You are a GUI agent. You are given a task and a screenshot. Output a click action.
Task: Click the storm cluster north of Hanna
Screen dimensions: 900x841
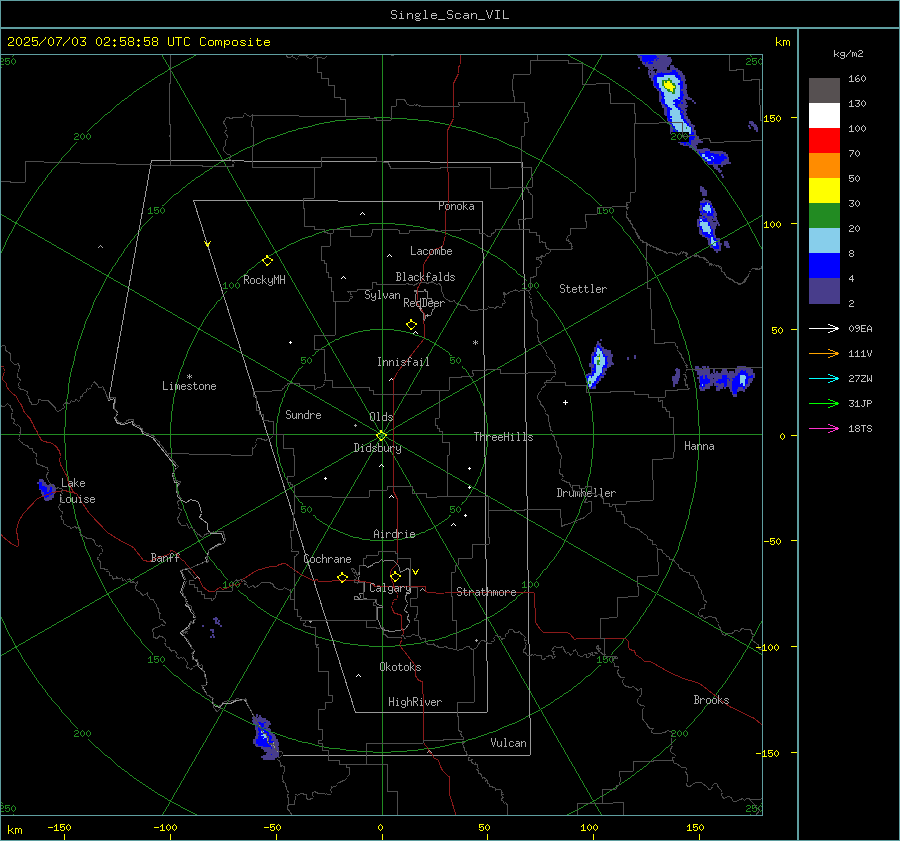724,379
